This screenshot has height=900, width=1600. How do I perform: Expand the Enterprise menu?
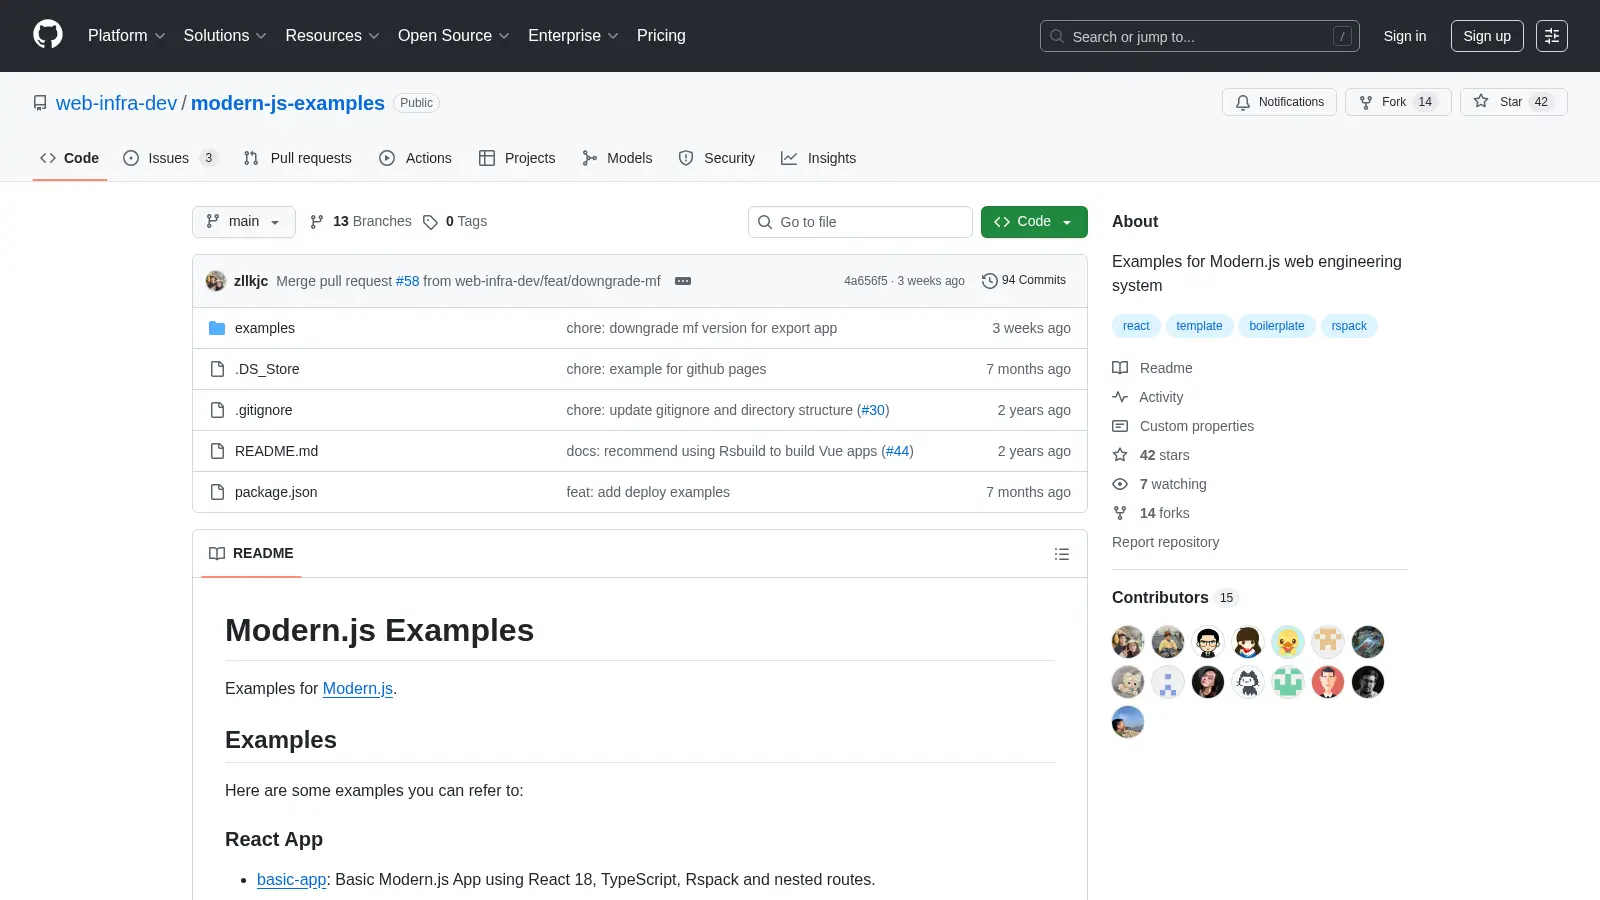(573, 36)
